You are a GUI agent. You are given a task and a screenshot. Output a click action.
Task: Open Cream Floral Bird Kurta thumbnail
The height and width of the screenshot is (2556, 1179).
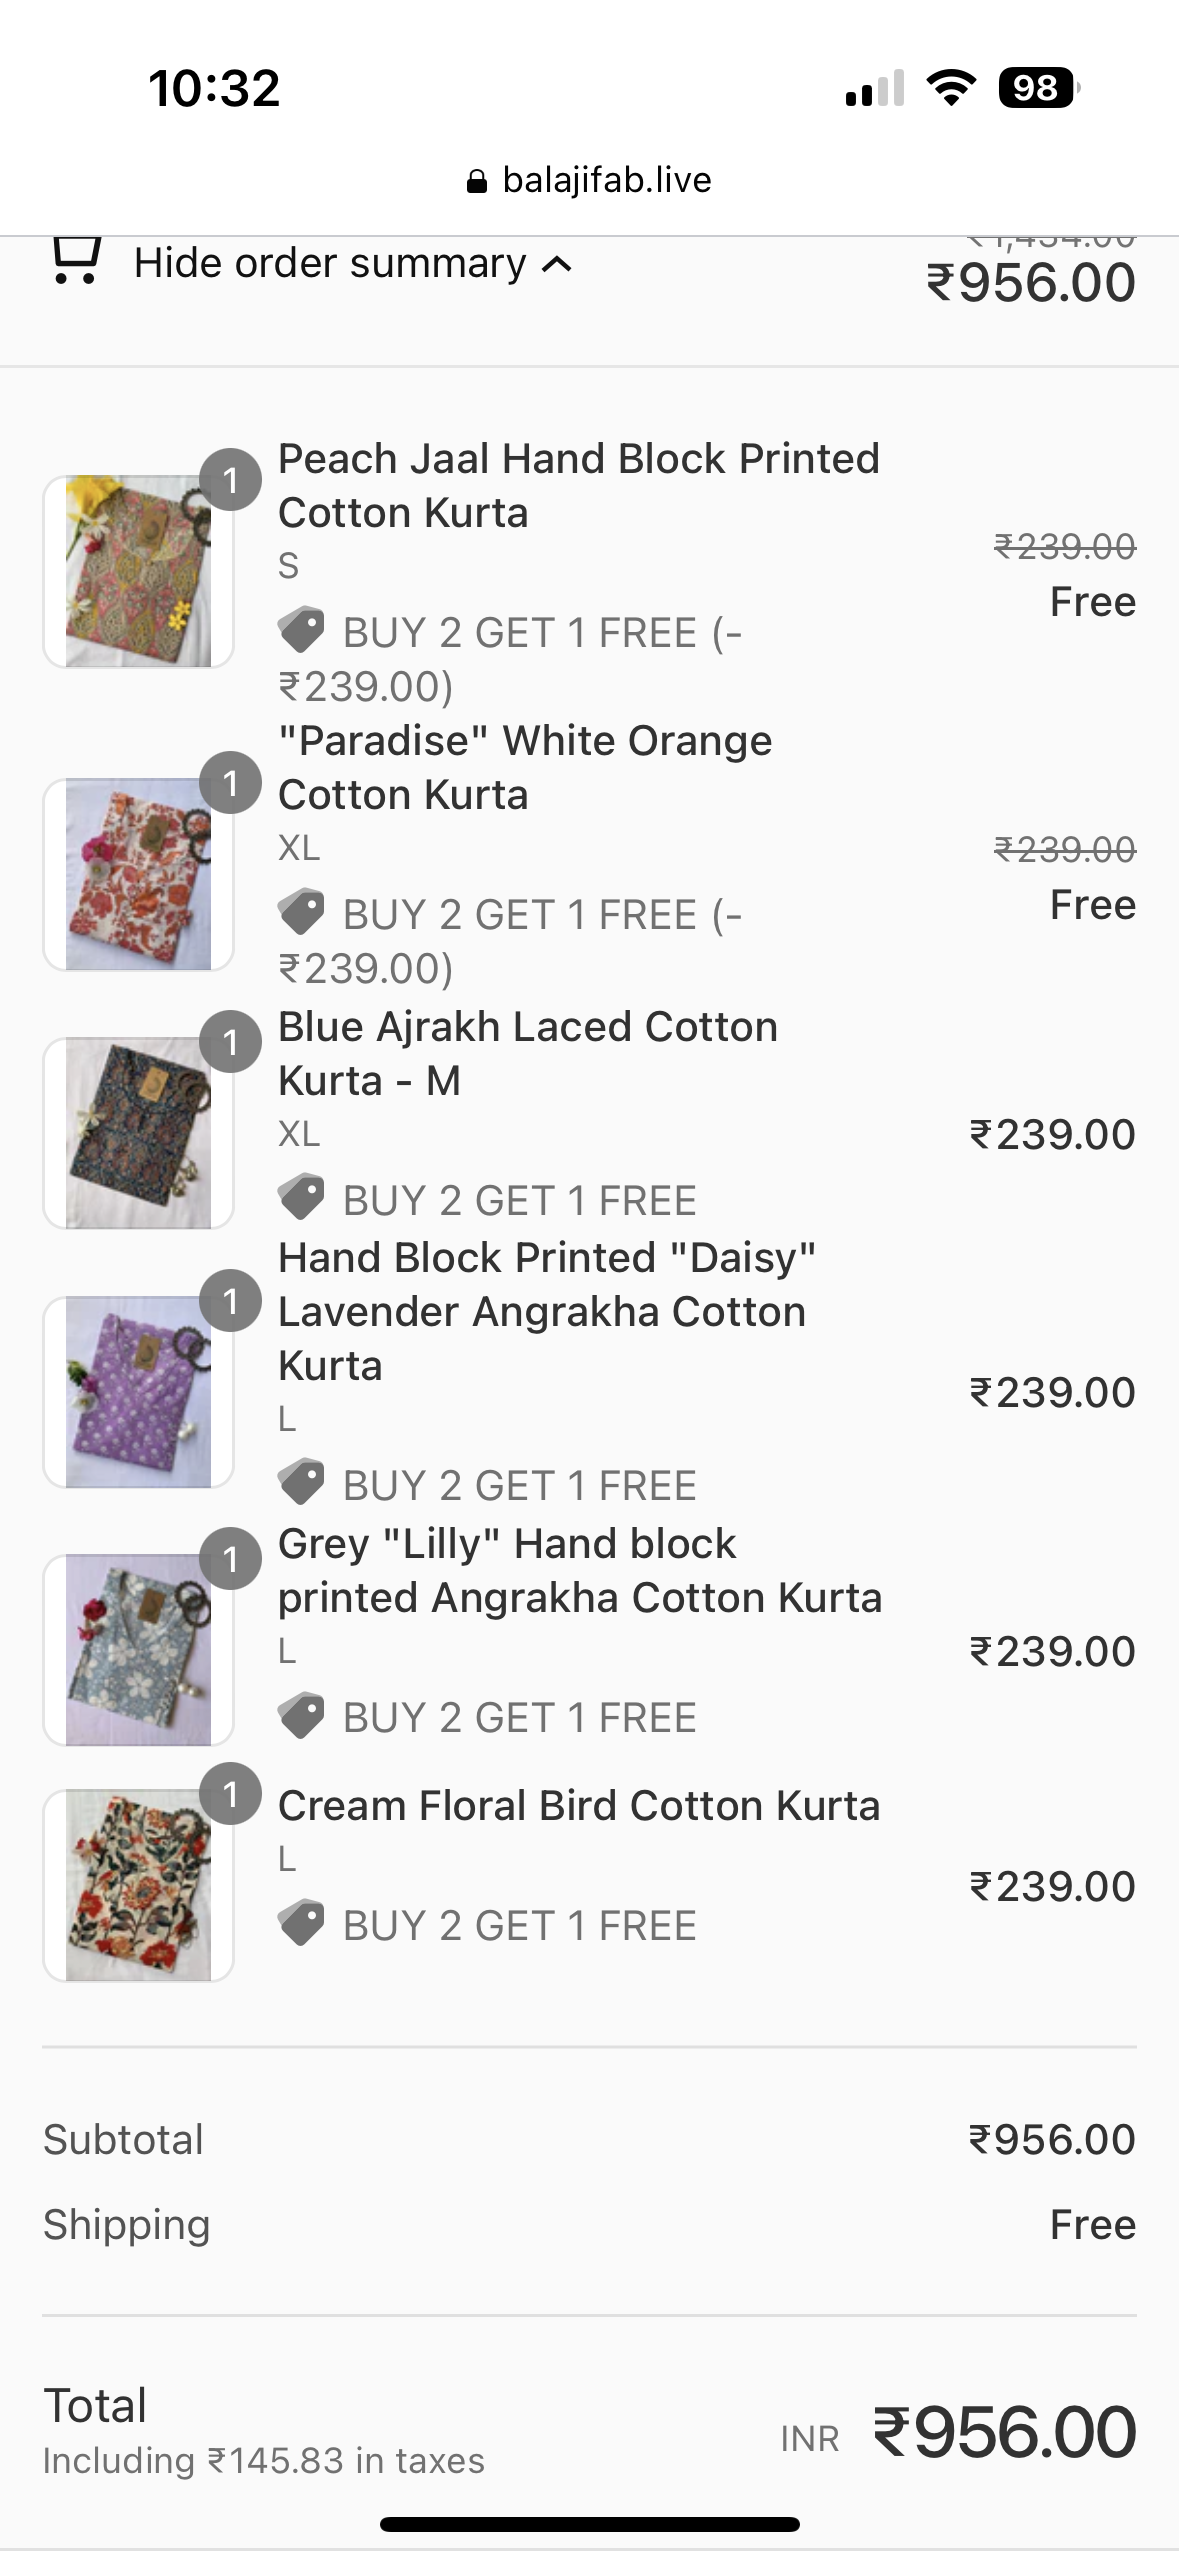pos(138,1885)
